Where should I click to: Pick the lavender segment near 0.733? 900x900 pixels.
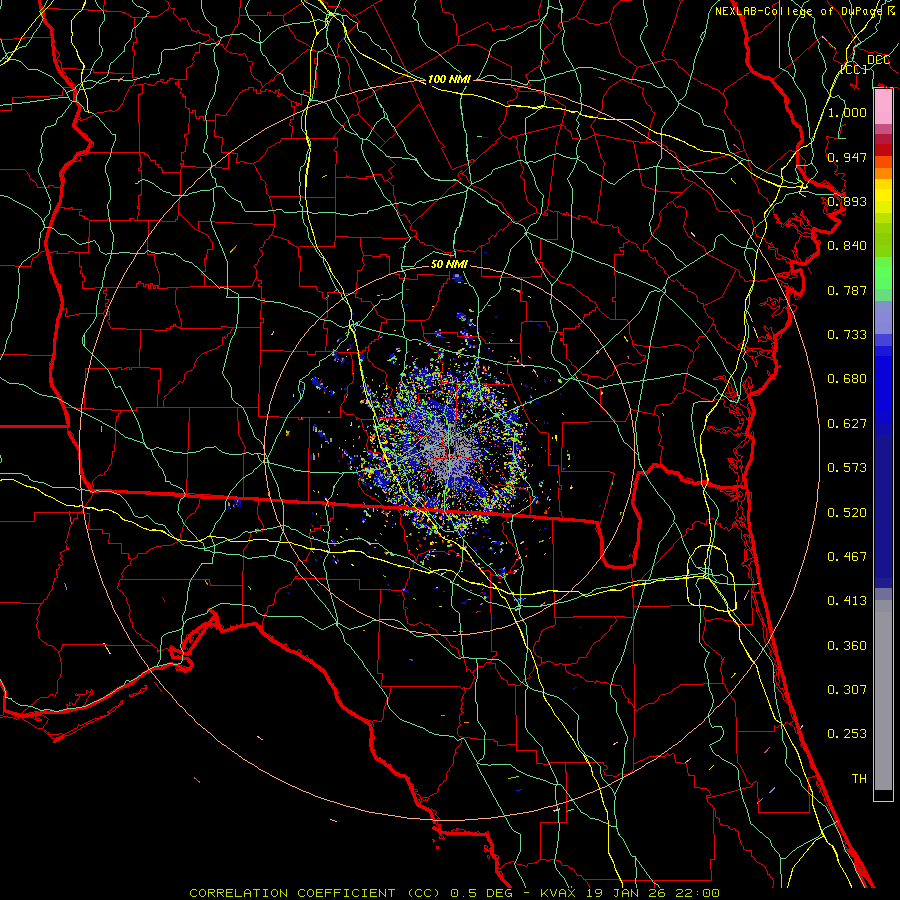pos(883,318)
